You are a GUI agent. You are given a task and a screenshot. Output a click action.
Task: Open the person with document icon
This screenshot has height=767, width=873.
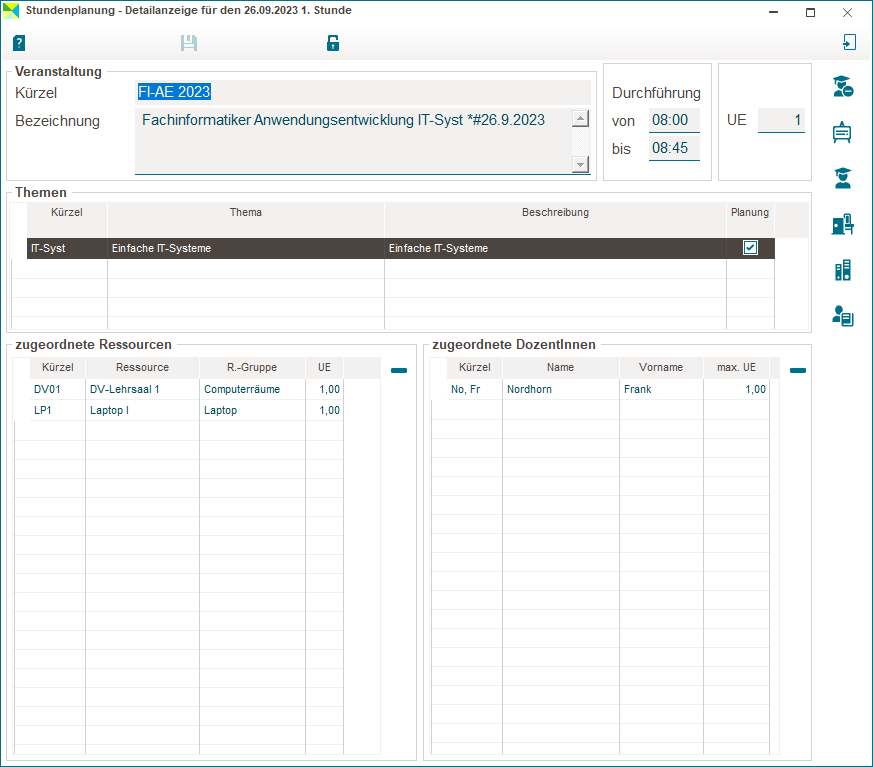pos(842,318)
